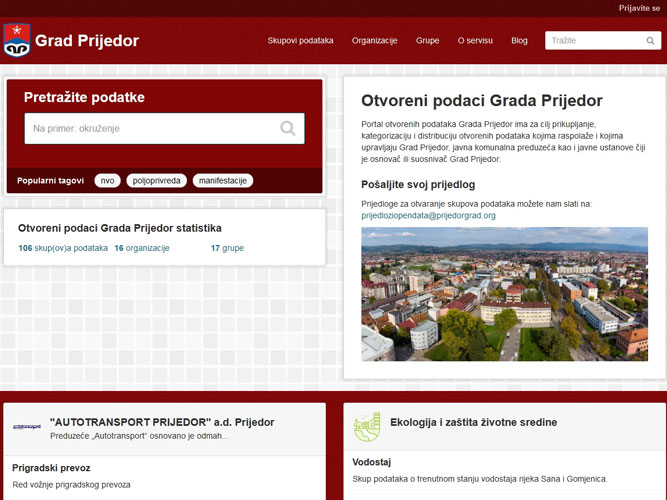
Task: Click the aerial photo of Prijedor city
Action: (x=504, y=294)
